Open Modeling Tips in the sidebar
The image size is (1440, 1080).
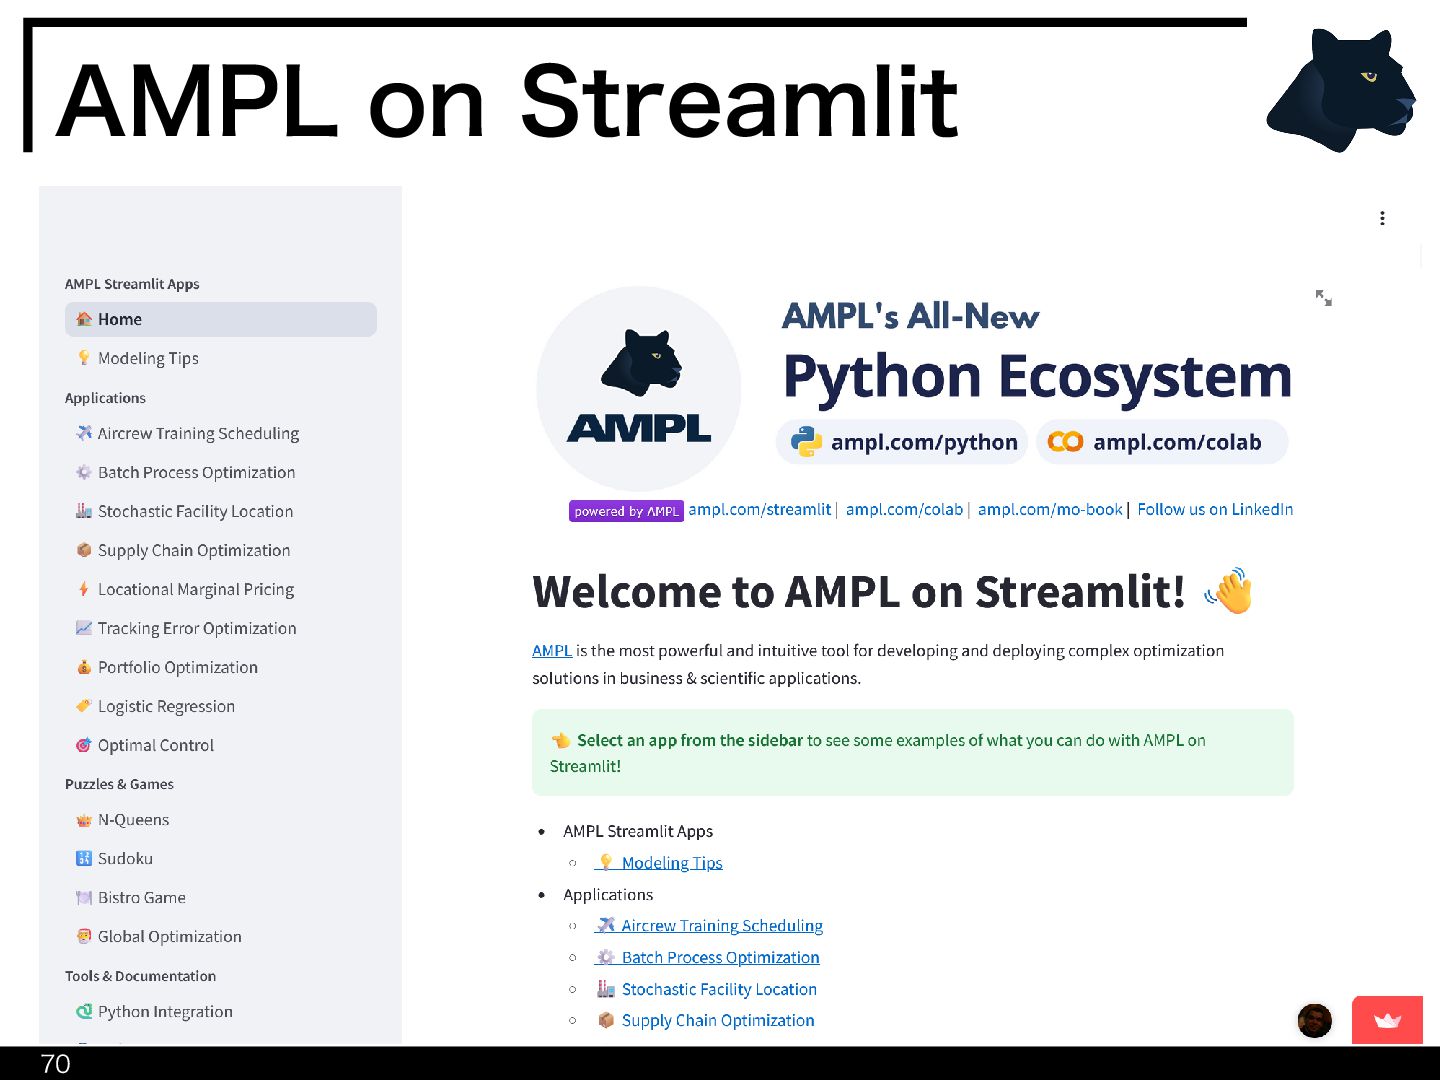click(221, 358)
